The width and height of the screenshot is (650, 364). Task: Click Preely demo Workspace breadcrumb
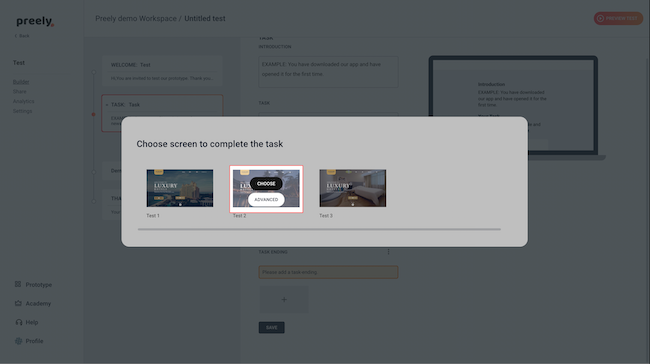136,19
